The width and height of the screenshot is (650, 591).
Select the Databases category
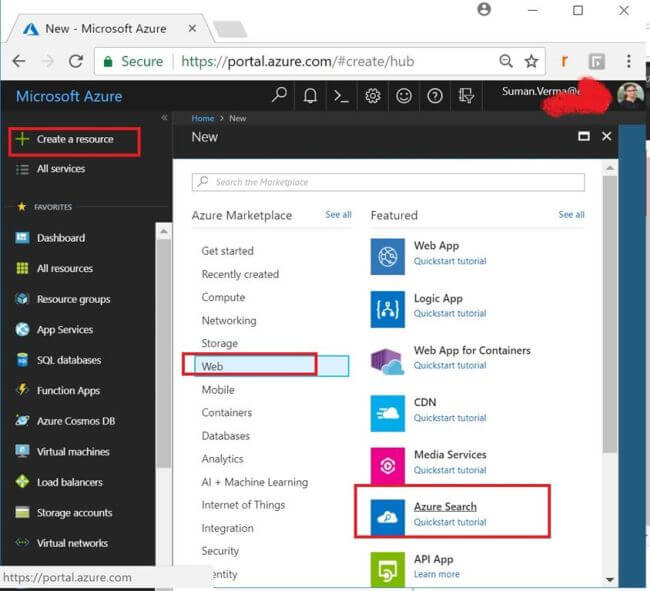click(226, 436)
